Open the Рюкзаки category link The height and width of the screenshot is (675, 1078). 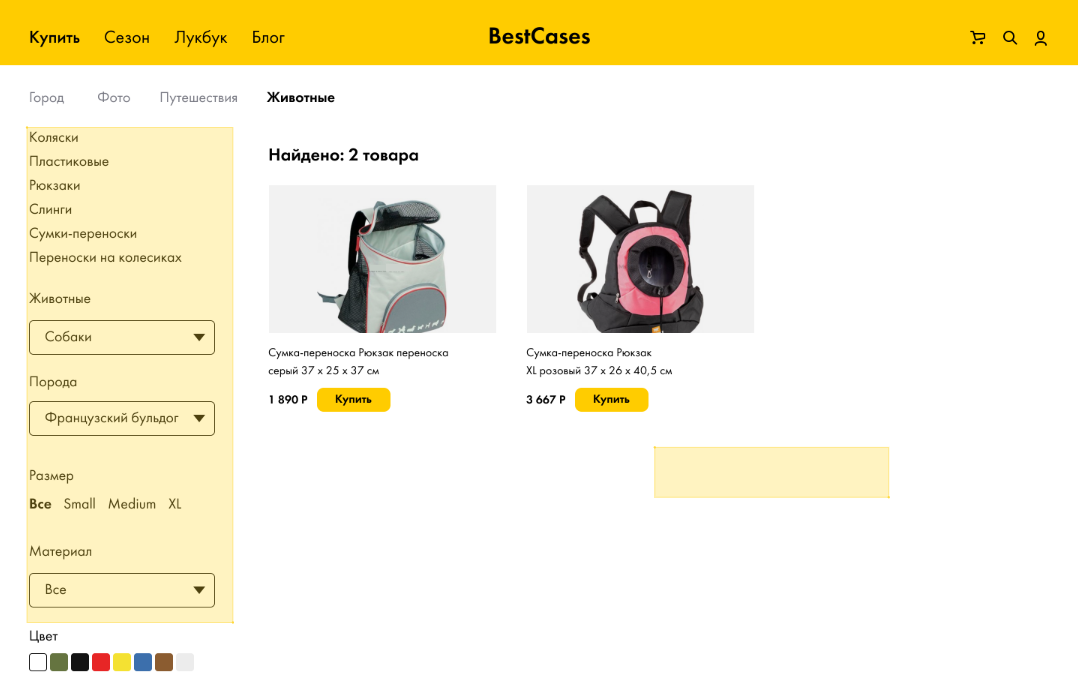coord(54,186)
